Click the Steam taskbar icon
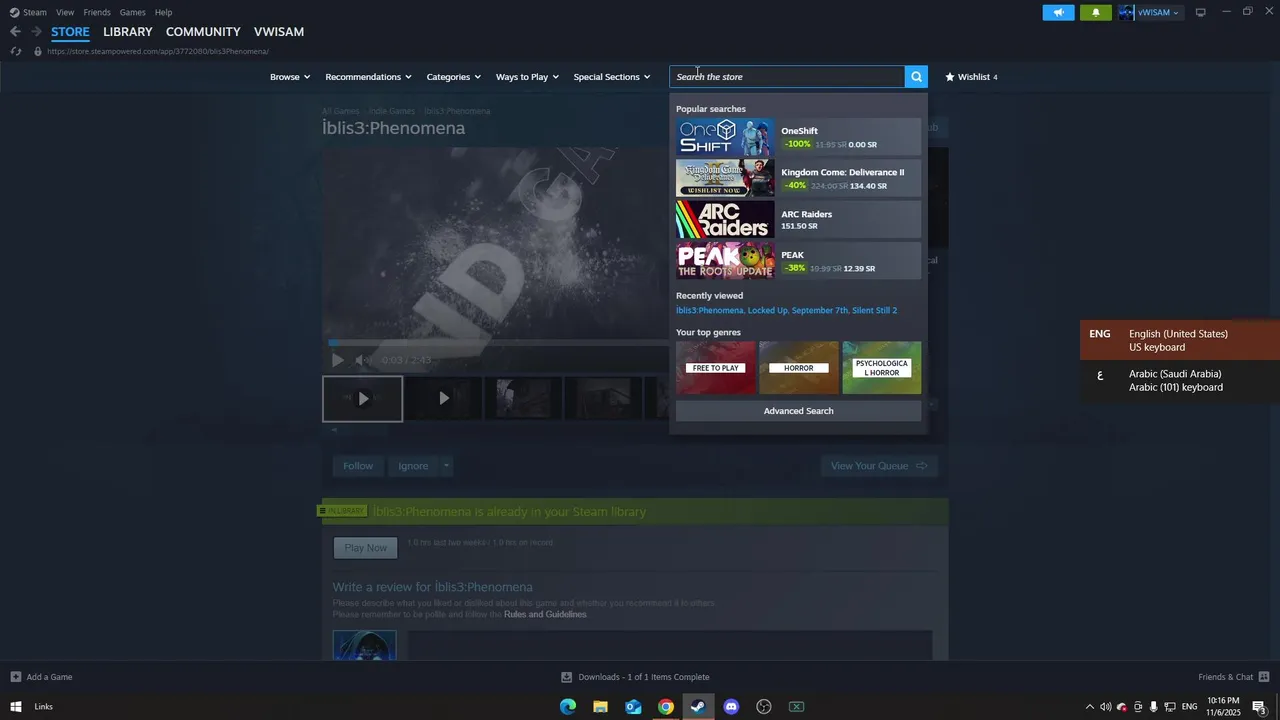The image size is (1280, 720). pyautogui.click(x=698, y=707)
